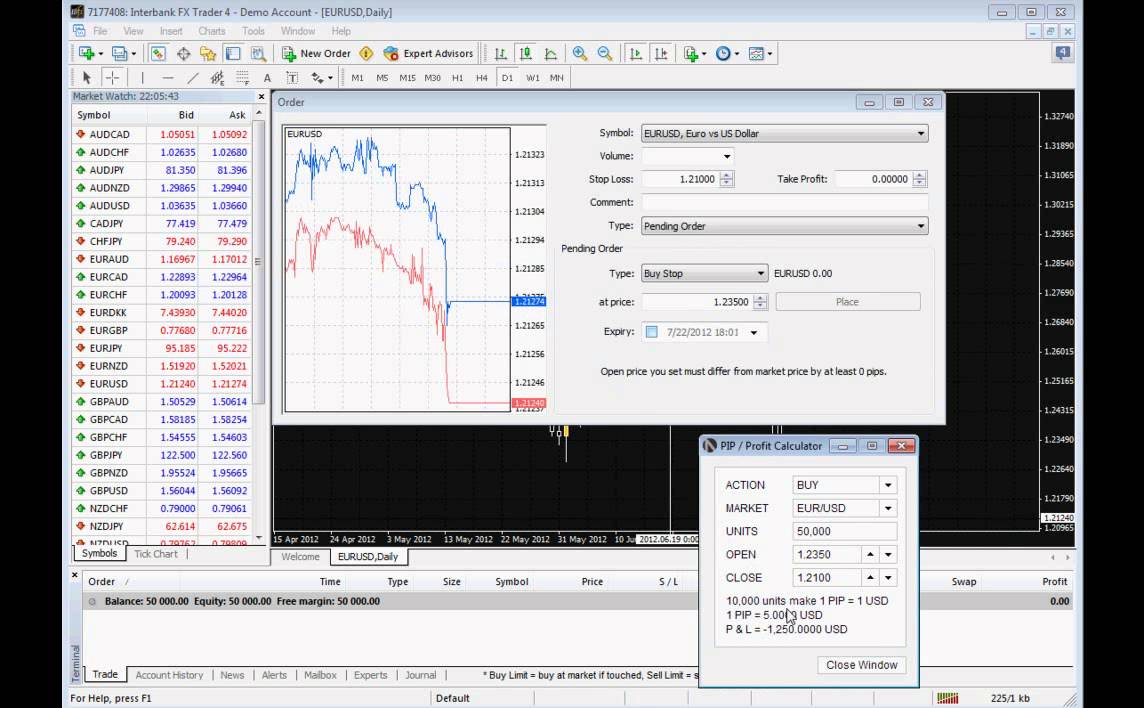Toggle the Auto Scroll chart icon

[635, 53]
